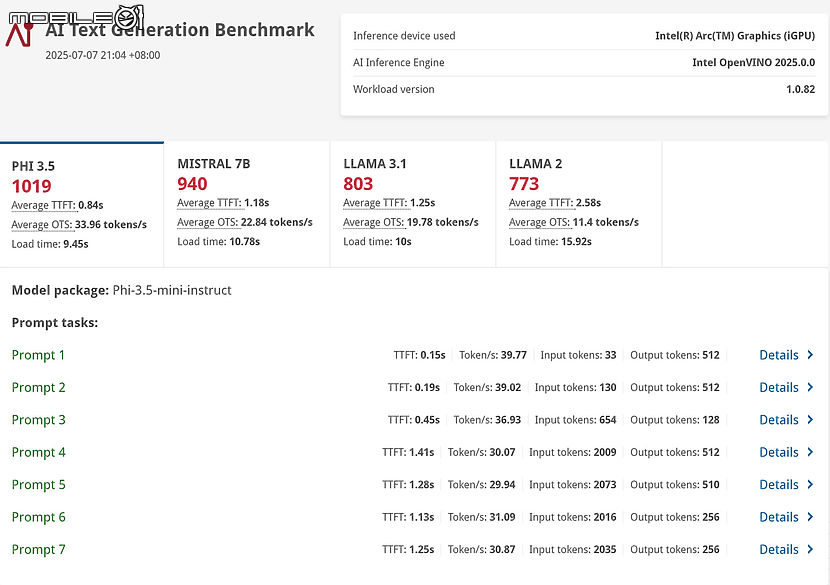Open the LLAMA 3.1 results tab

coord(413,204)
